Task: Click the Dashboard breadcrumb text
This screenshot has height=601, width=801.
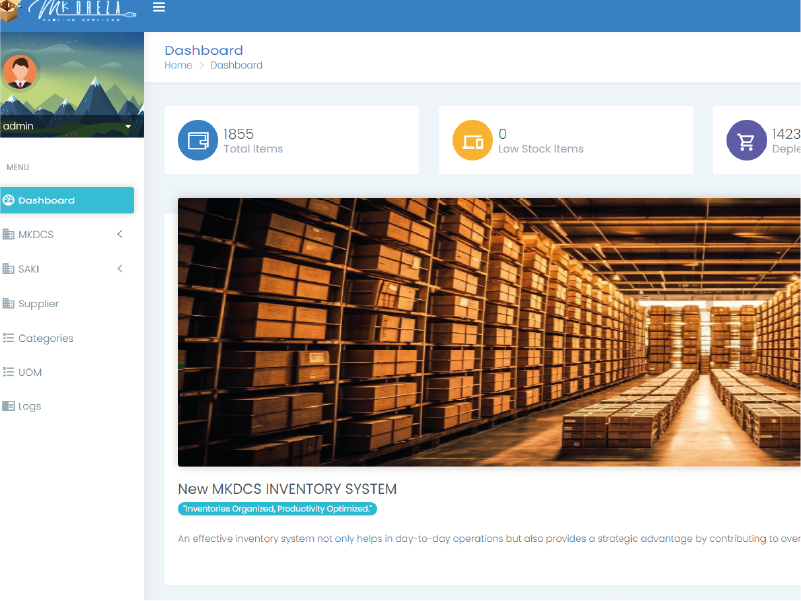Action: tap(237, 65)
